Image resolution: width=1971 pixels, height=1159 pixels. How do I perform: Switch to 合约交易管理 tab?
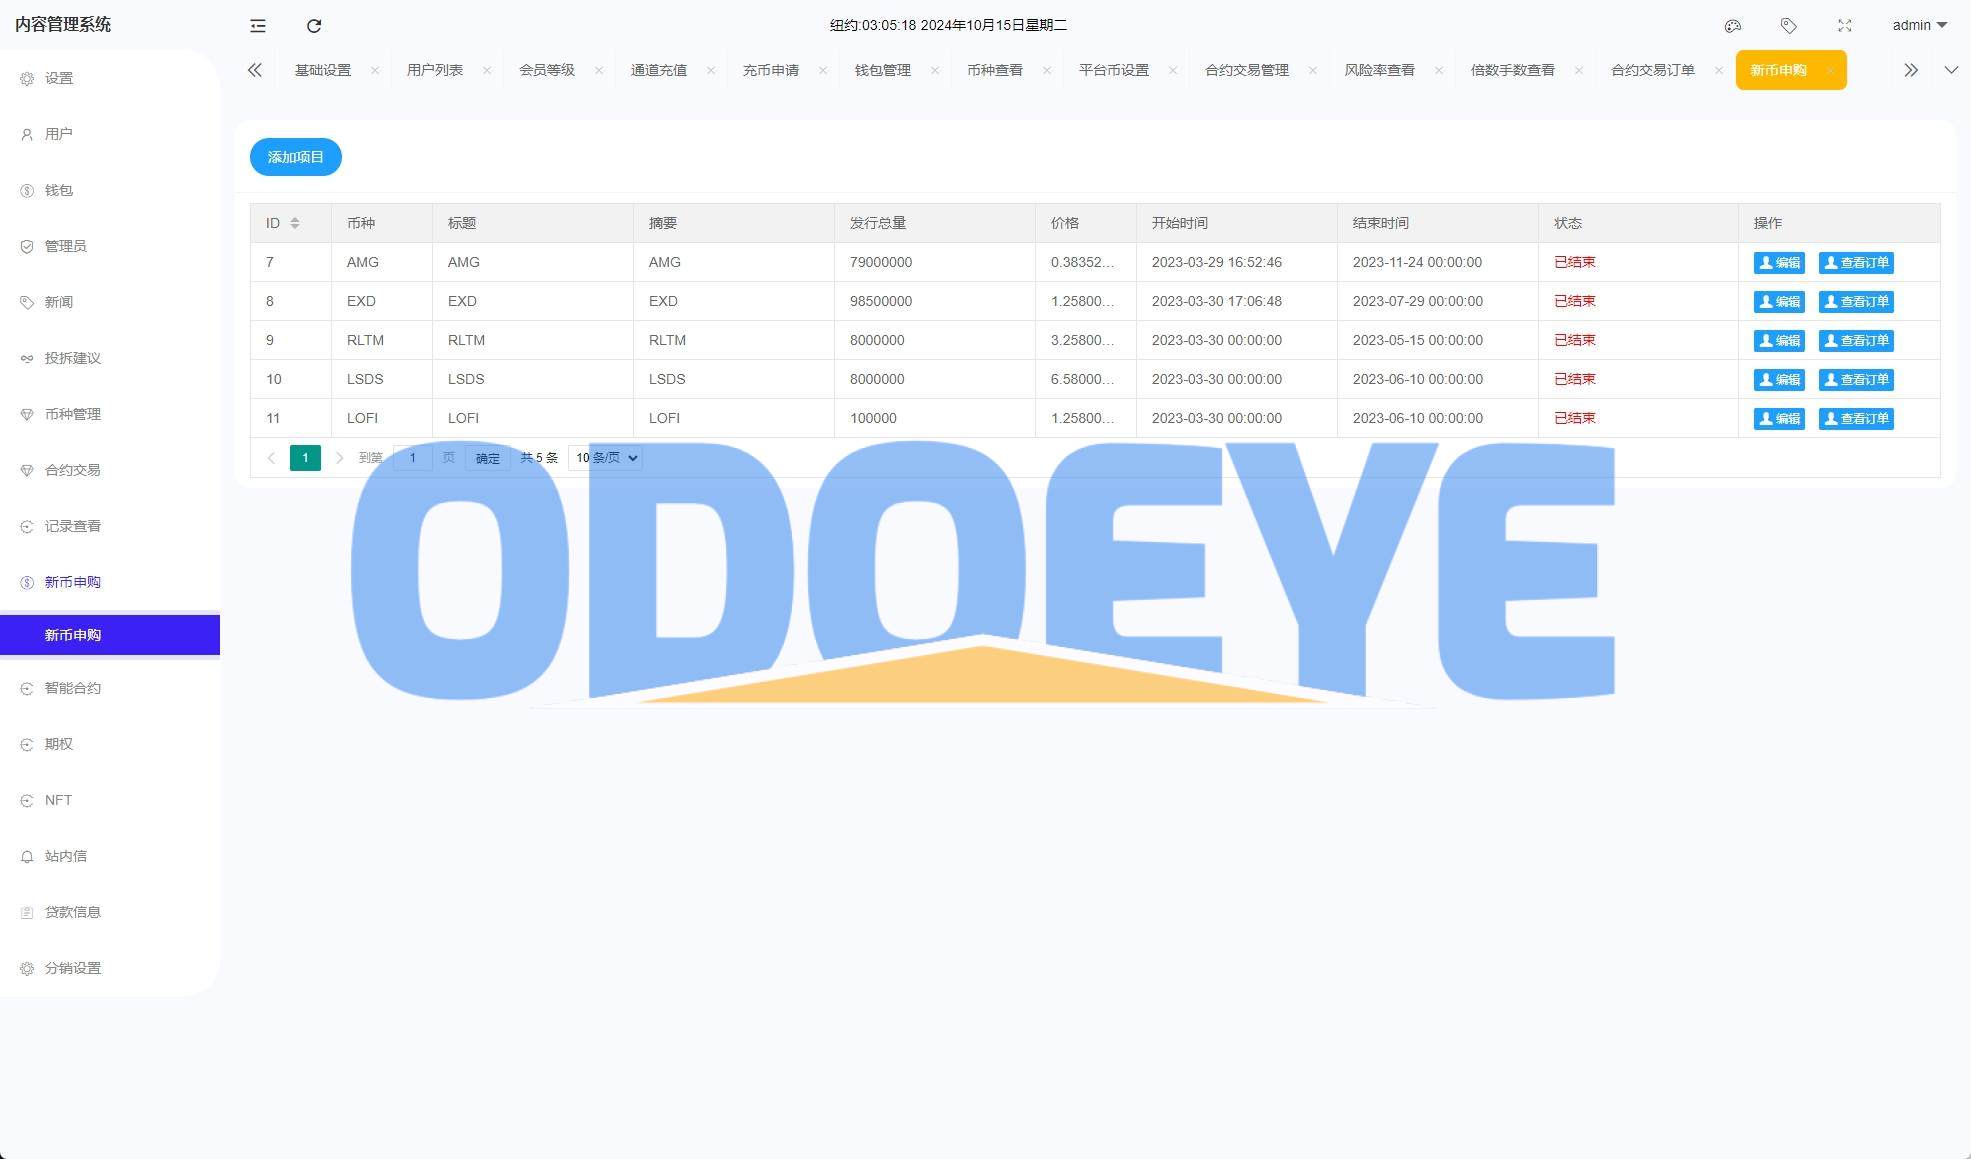coord(1247,70)
